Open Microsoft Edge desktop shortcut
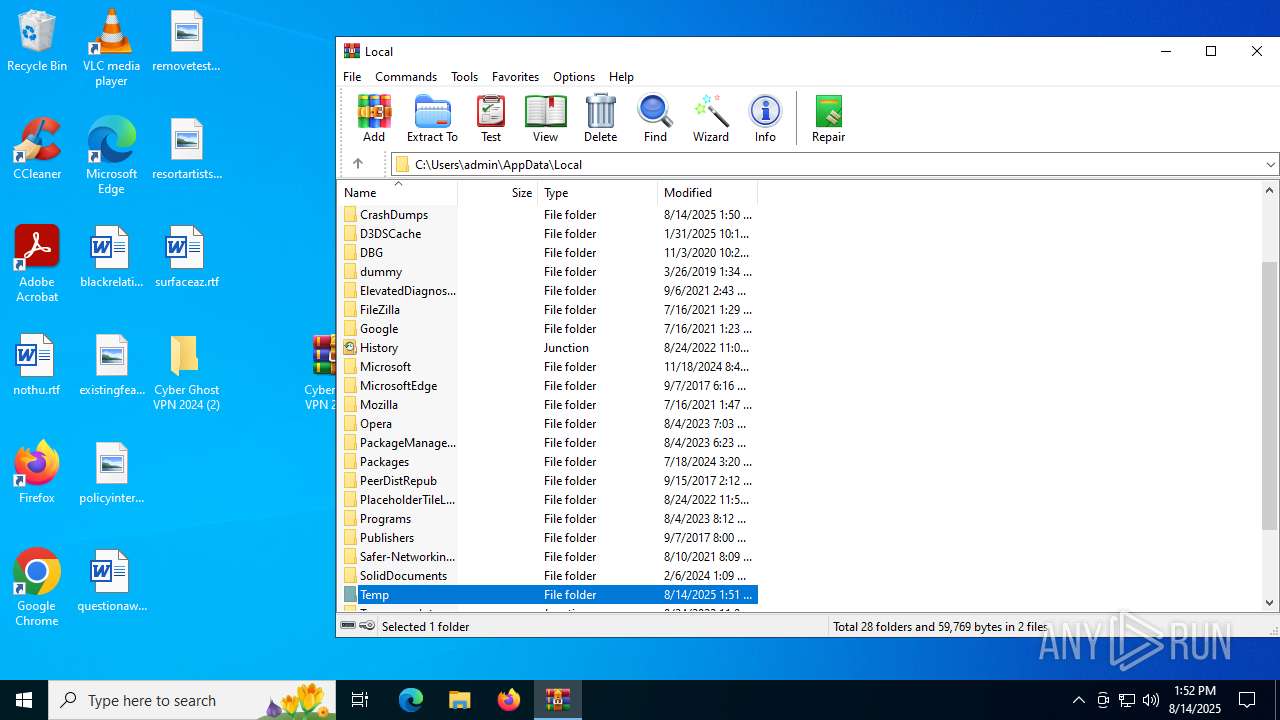Image resolution: width=1280 pixels, height=720 pixels. click(x=111, y=156)
